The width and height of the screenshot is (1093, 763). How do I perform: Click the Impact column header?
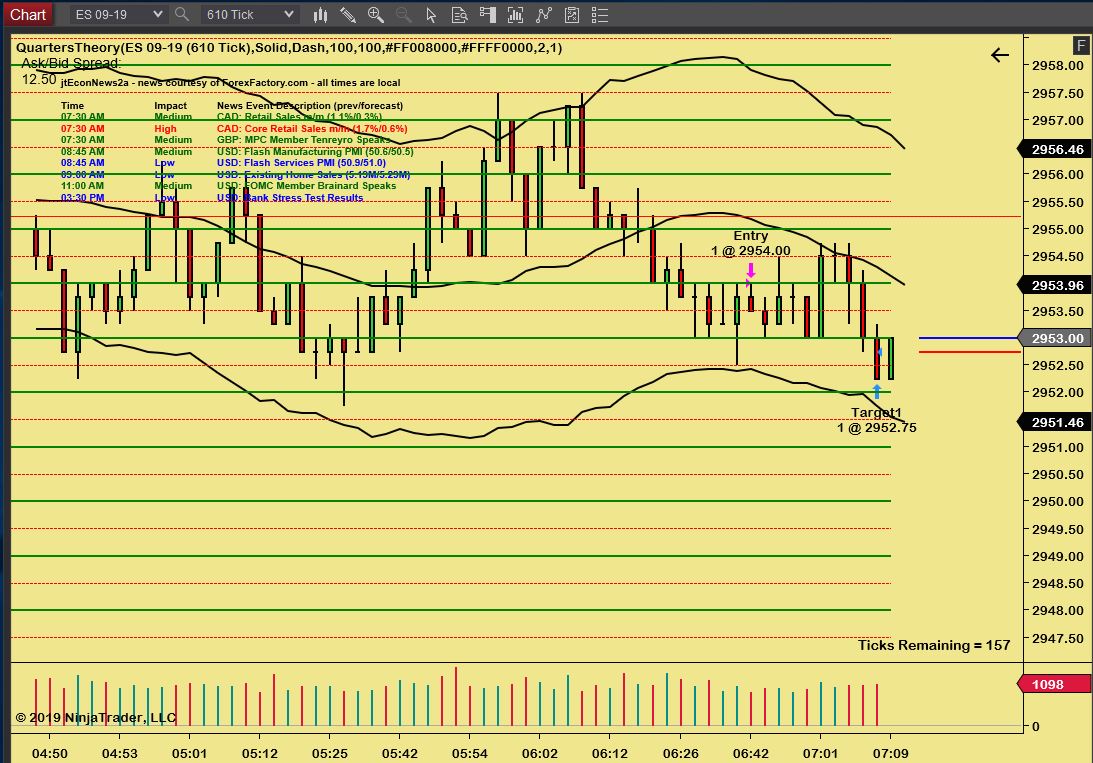[x=170, y=106]
